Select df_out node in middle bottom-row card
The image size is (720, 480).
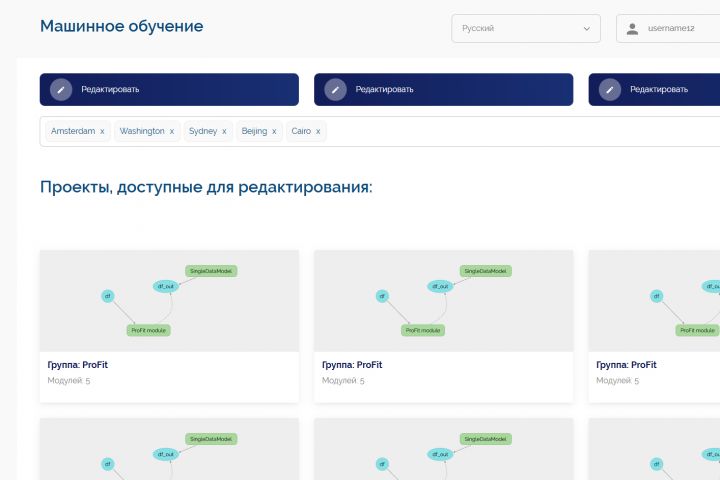[x=440, y=454]
